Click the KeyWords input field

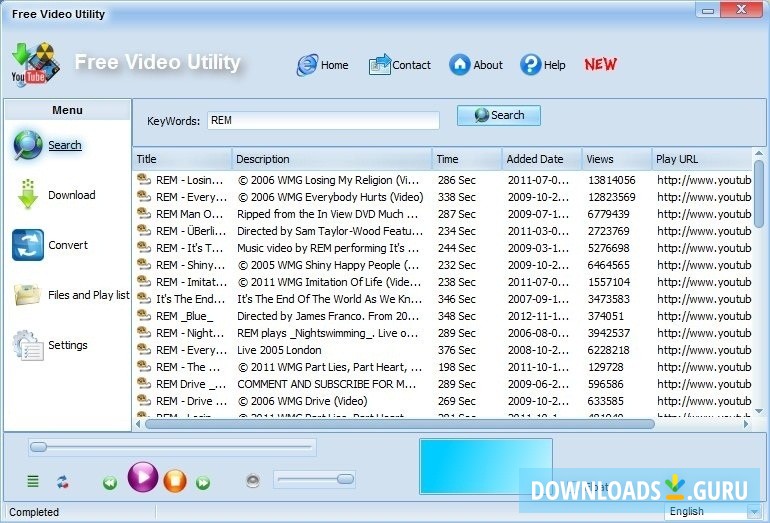tap(323, 120)
